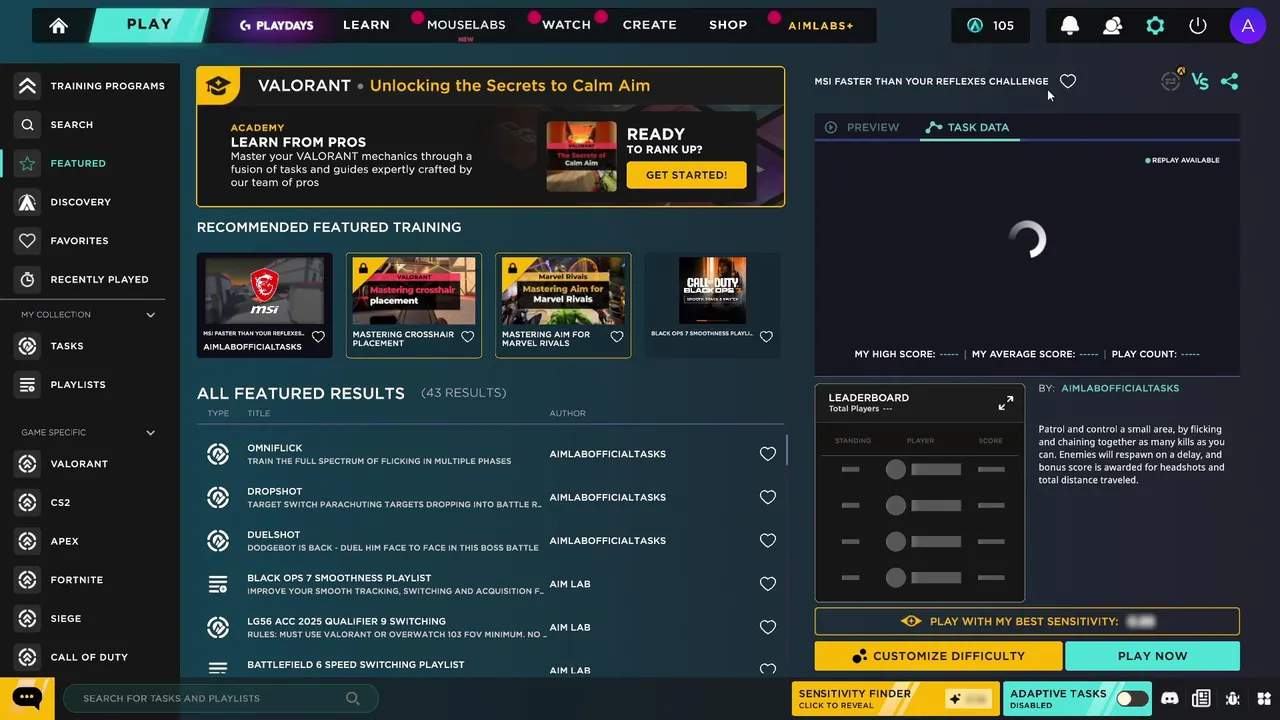Open the Learn menu item
This screenshot has height=720, width=1280.
click(366, 25)
